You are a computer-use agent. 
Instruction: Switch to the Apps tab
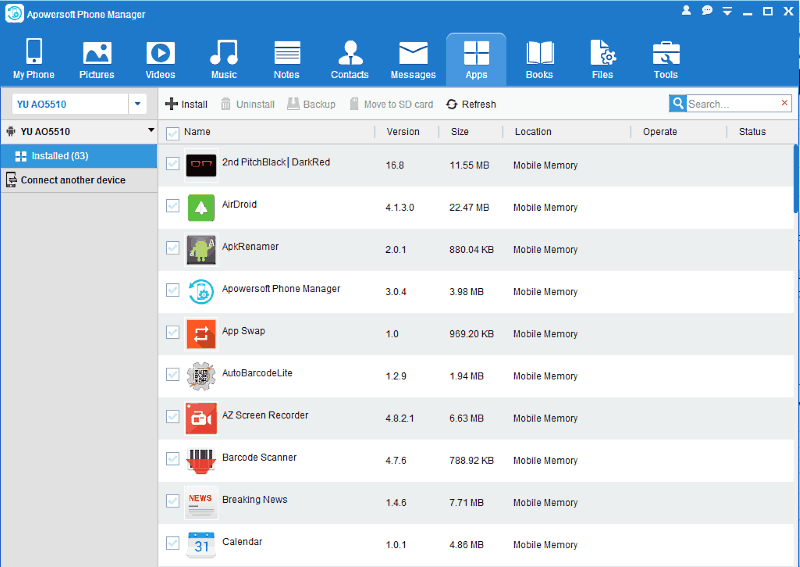coord(476,59)
